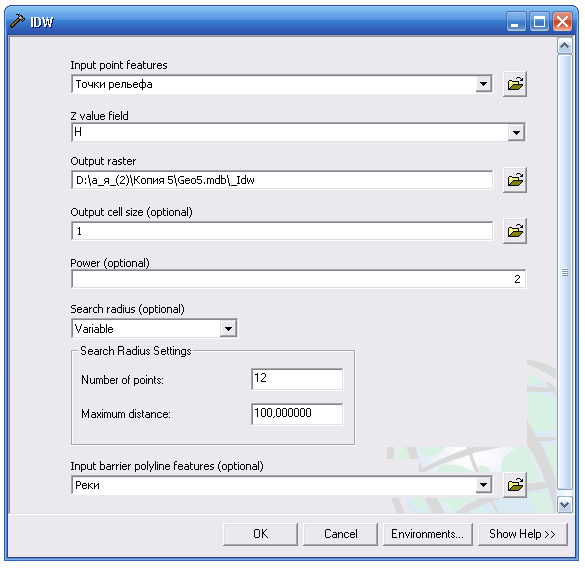Open the Z value field dropdown

516,132
